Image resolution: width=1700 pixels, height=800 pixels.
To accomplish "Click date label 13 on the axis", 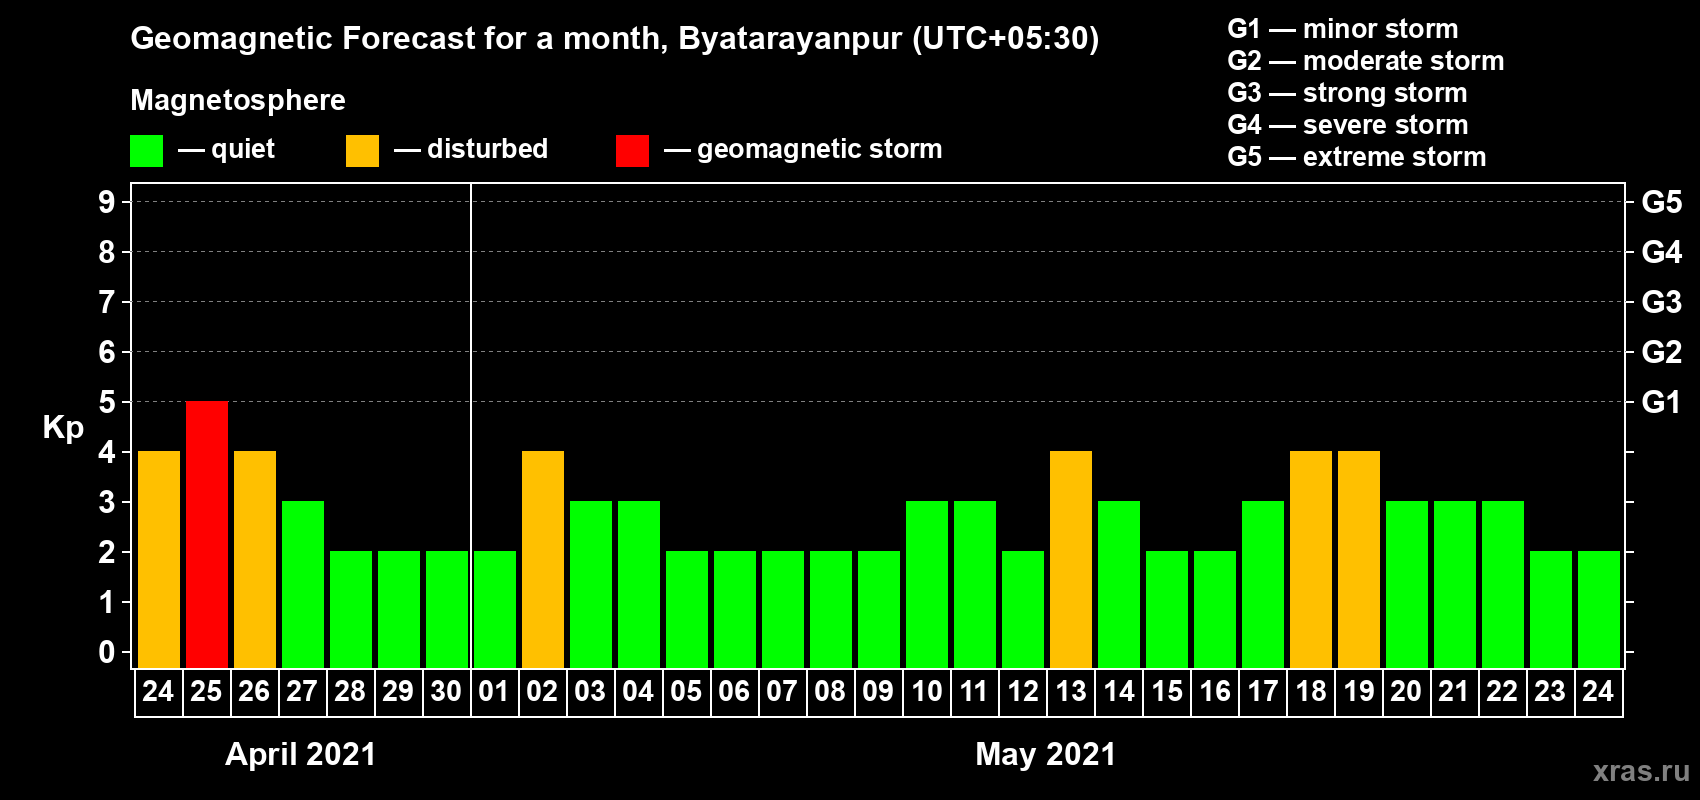I will [1071, 691].
